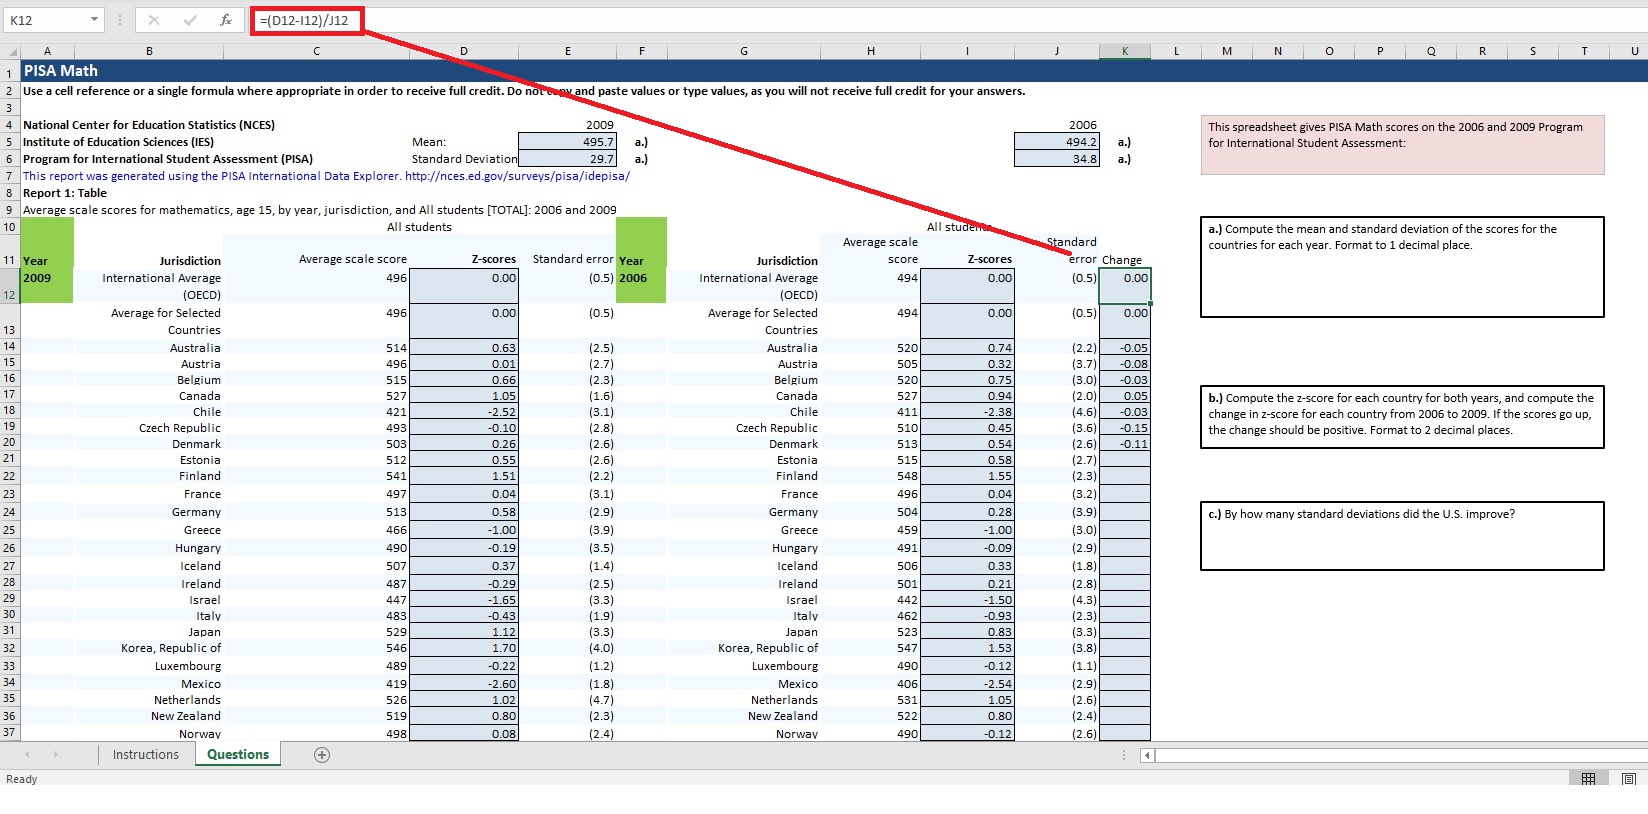Select row 12 header
The width and height of the screenshot is (1648, 814).
pyautogui.click(x=10, y=286)
